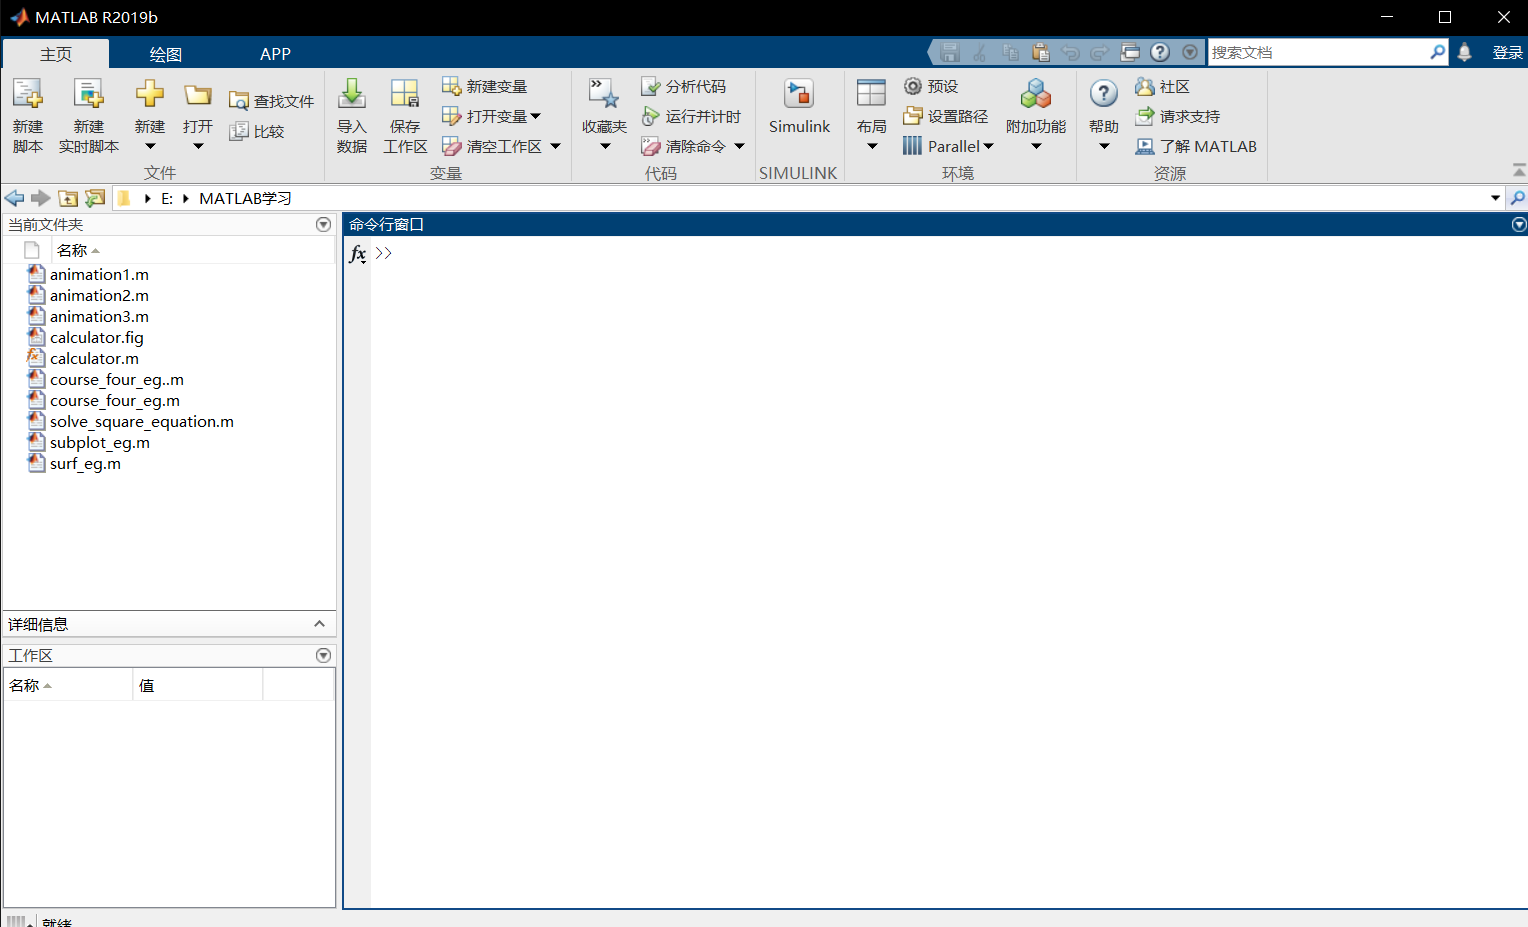Collapse the 详细信息 panel
Image resolution: width=1528 pixels, height=927 pixels.
319,624
